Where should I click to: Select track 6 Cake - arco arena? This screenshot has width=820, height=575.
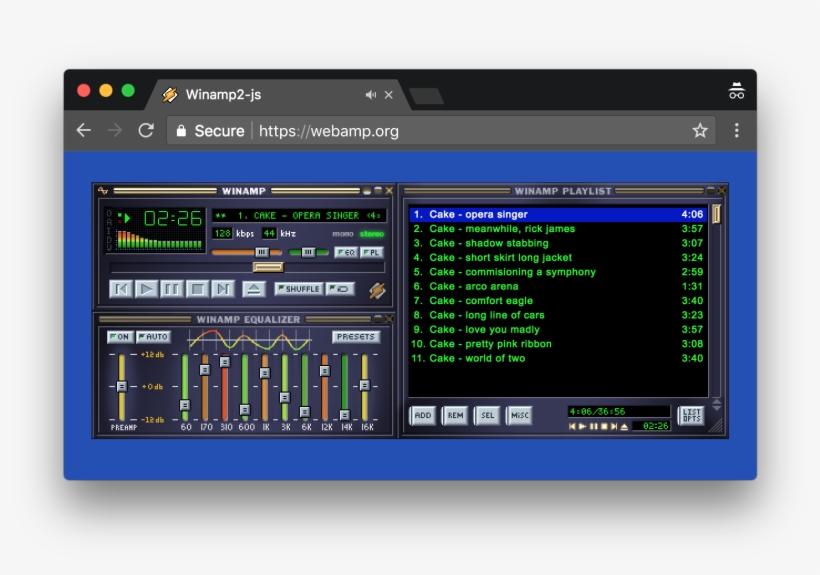[x=557, y=286]
